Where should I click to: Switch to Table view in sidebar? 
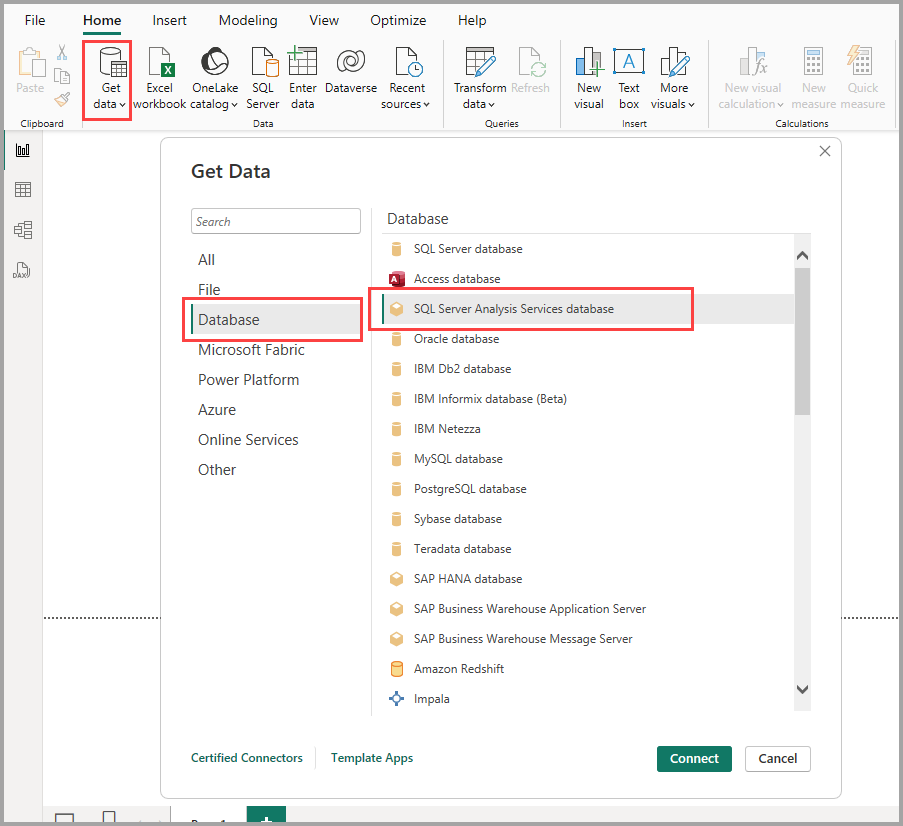(x=22, y=190)
